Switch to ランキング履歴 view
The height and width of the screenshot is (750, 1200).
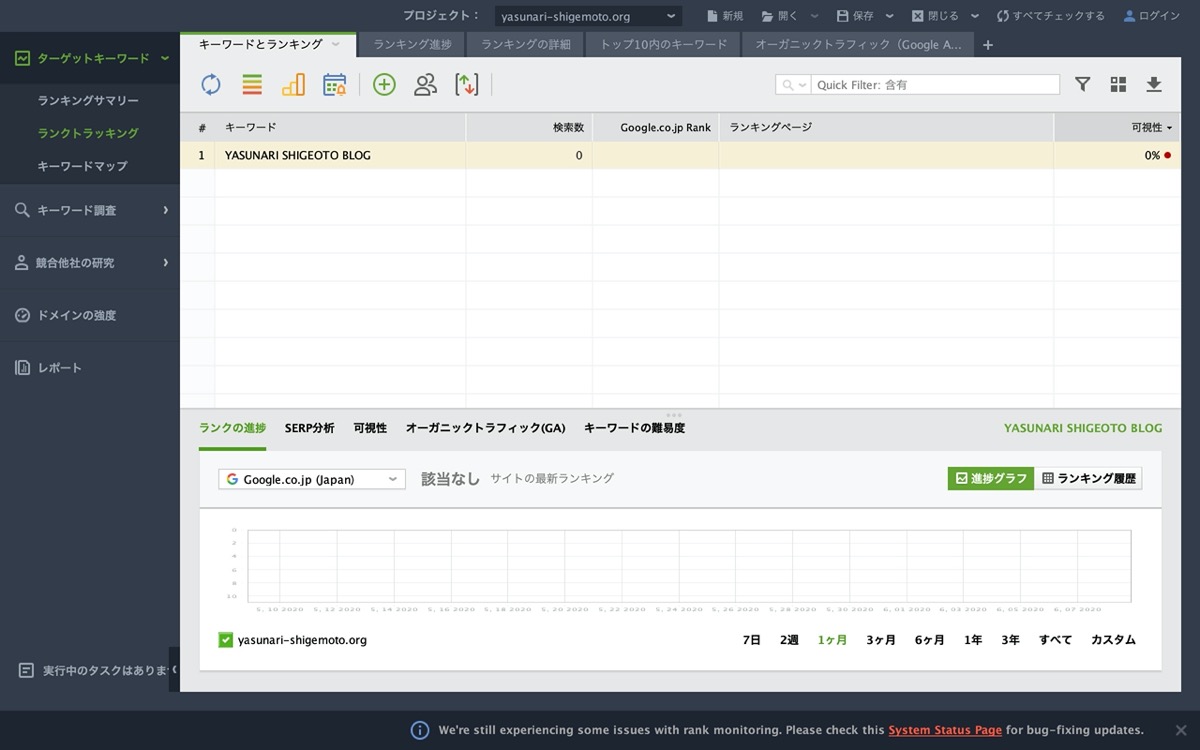(1088, 478)
